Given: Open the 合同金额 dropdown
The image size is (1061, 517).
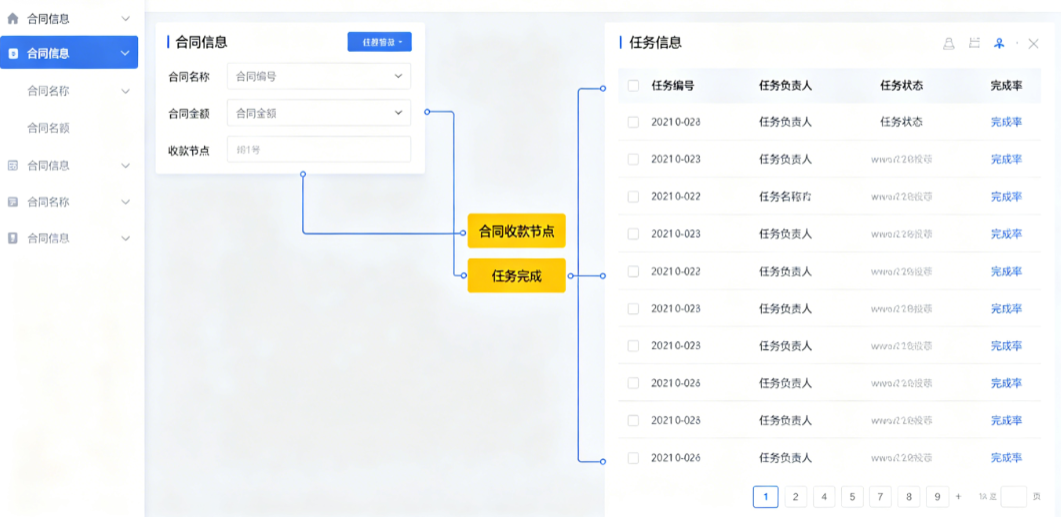Looking at the screenshot, I should pyautogui.click(x=319, y=113).
